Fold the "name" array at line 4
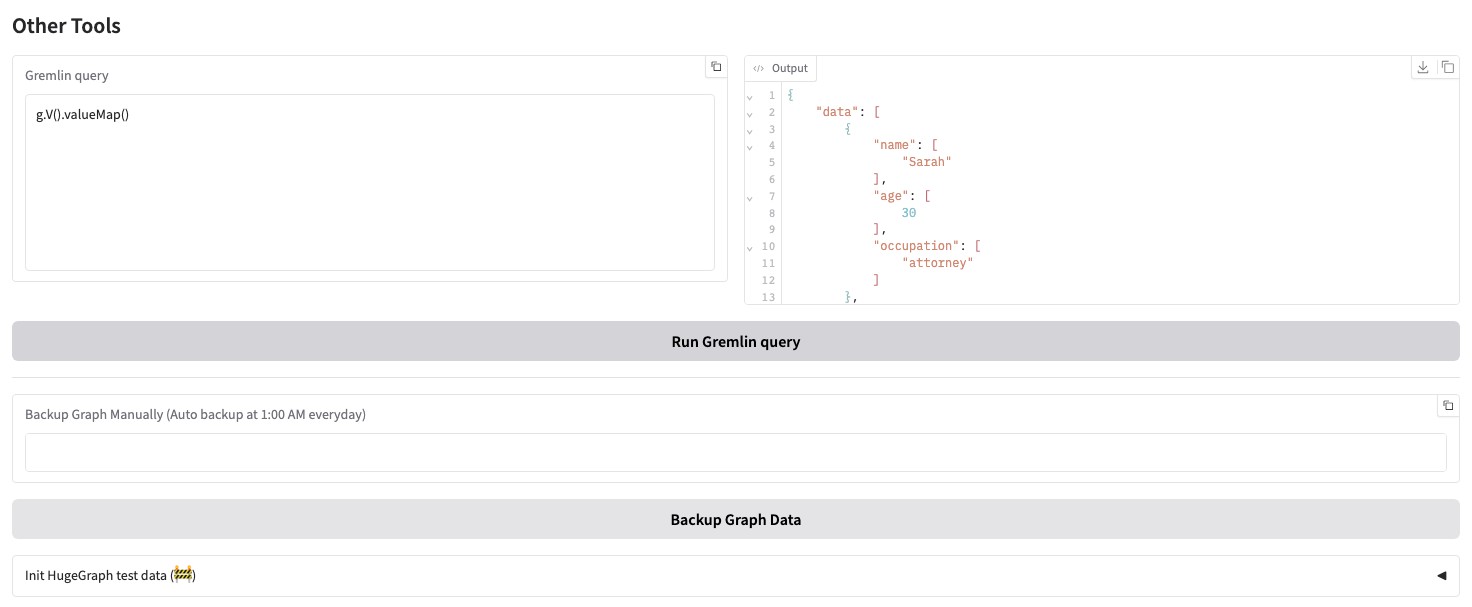 click(x=750, y=147)
